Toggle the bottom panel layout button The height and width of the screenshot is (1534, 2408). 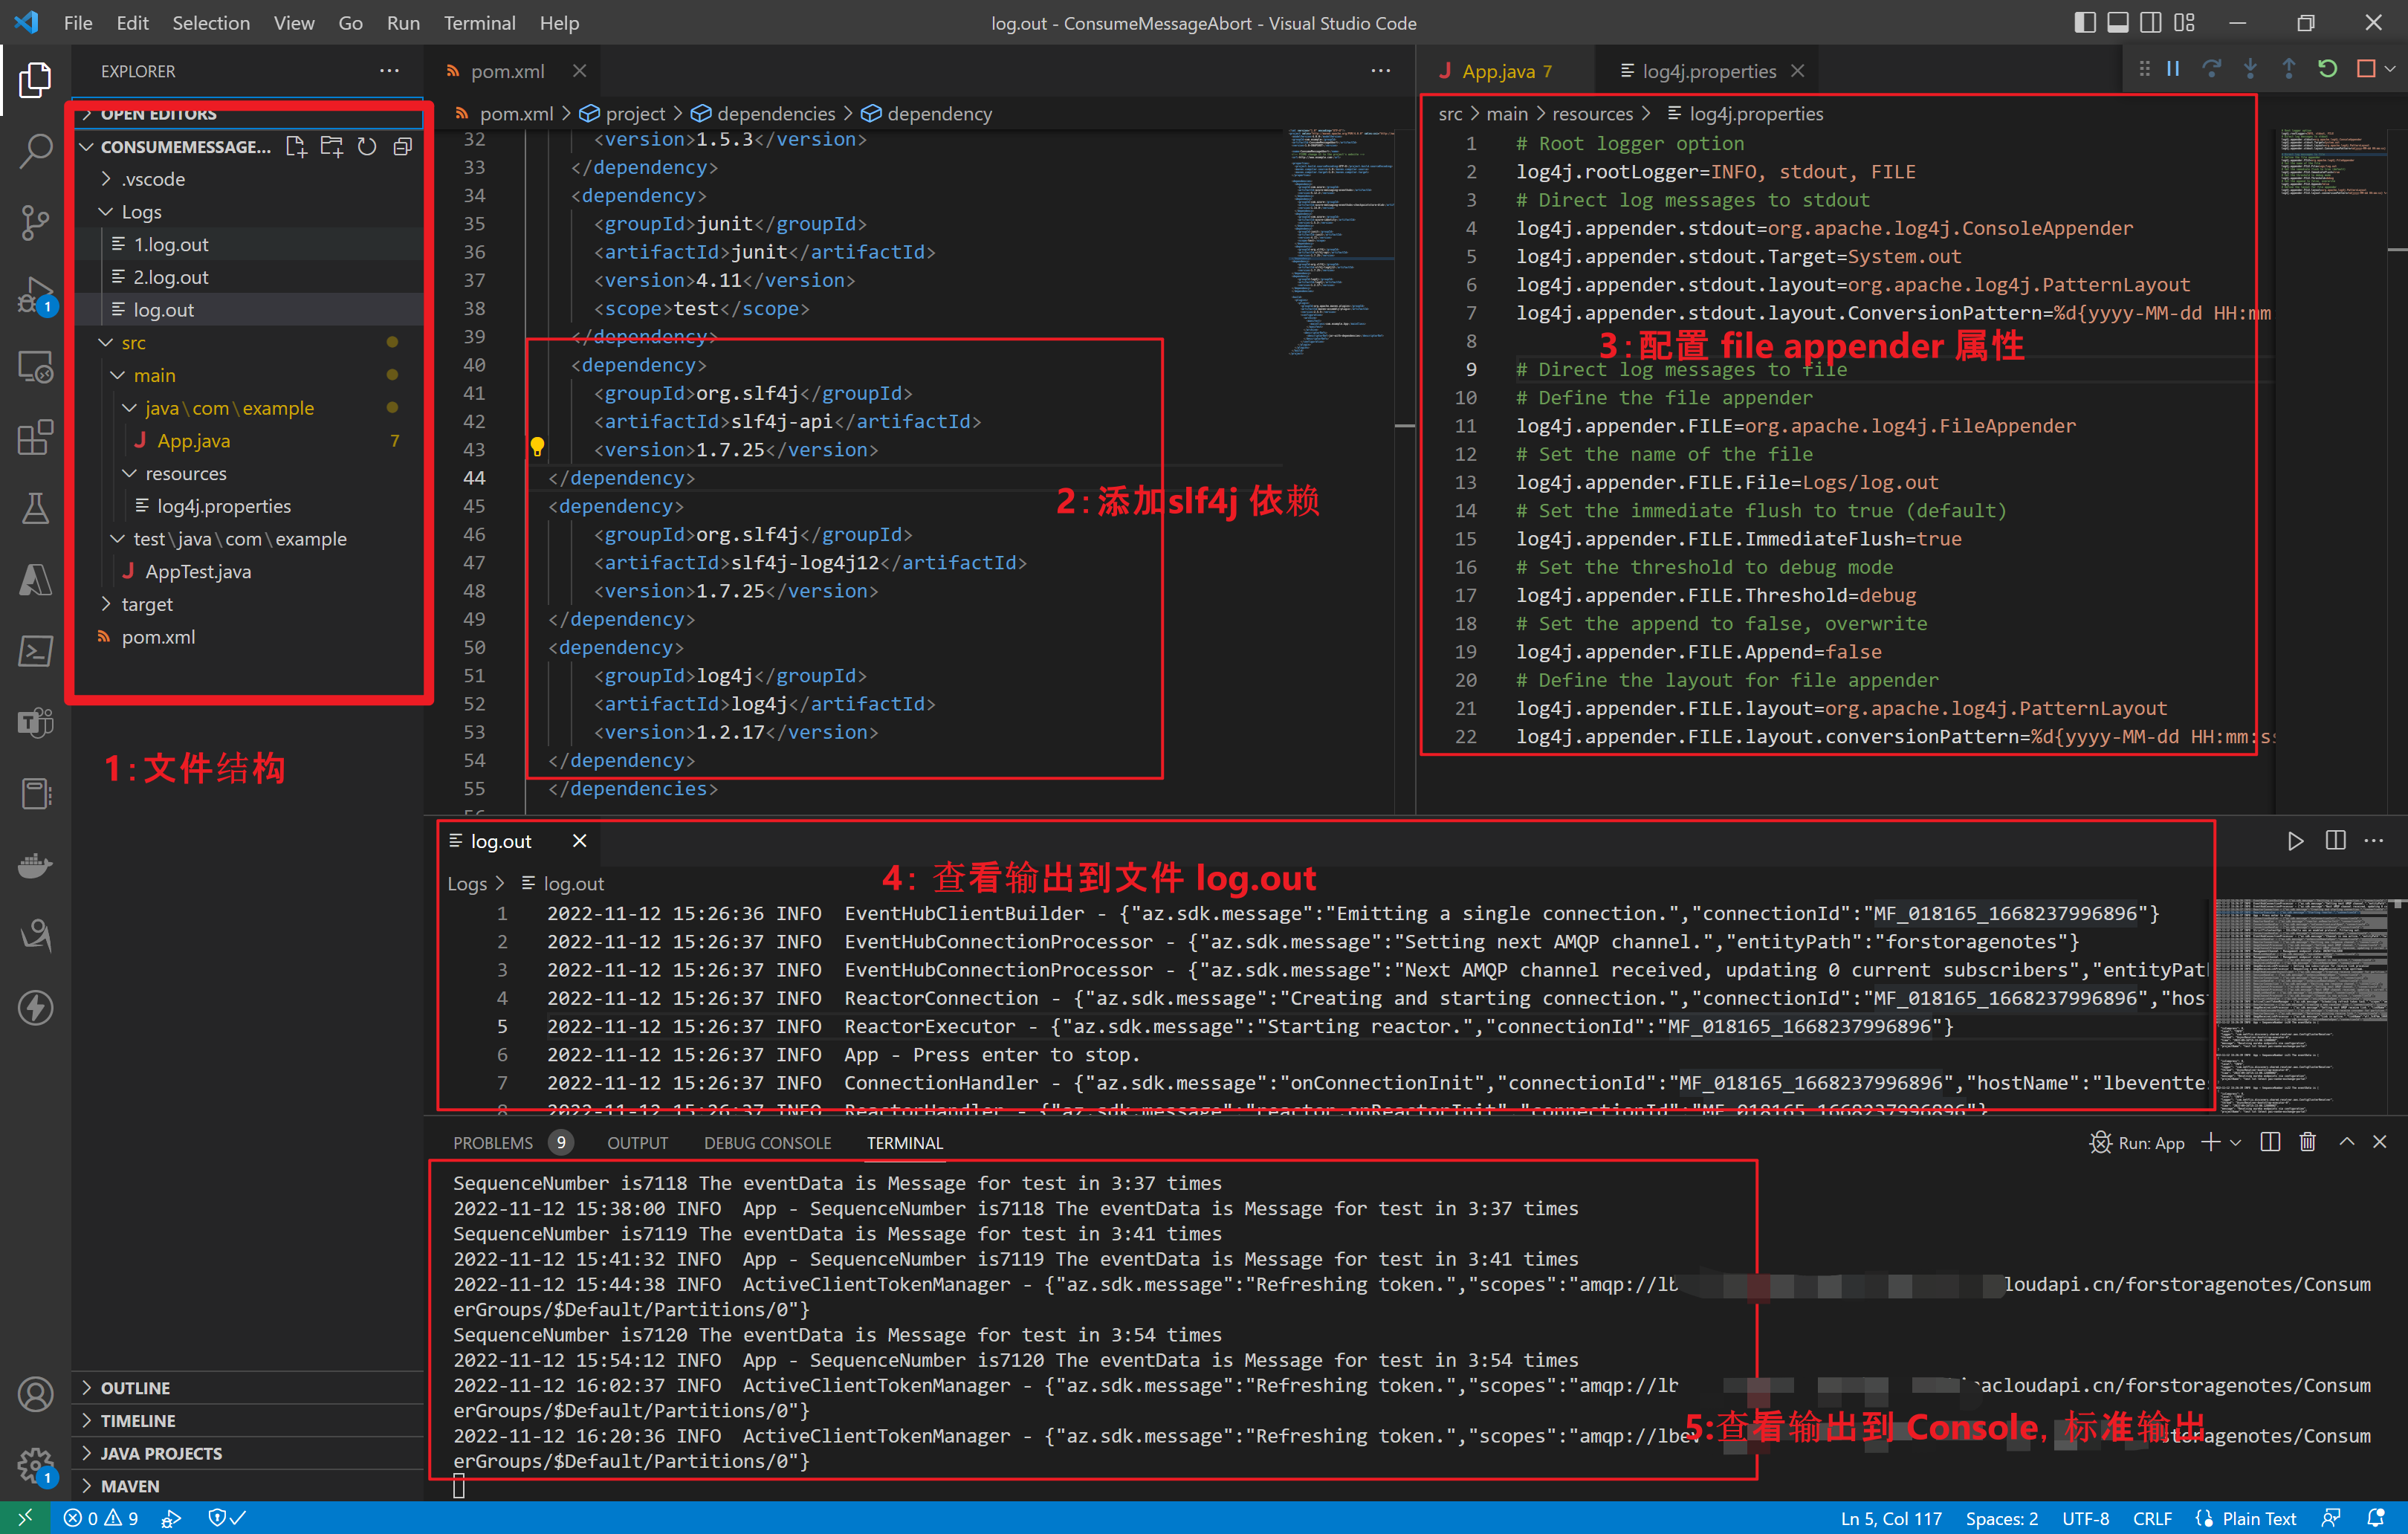click(x=2118, y=22)
